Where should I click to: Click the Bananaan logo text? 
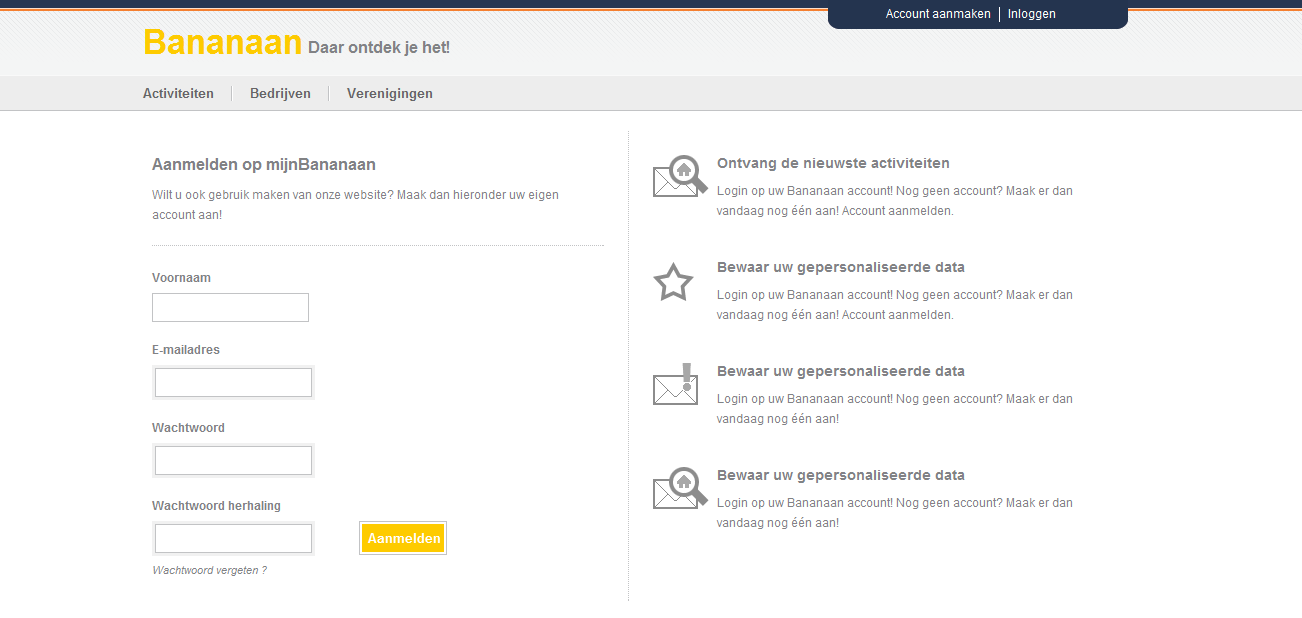223,42
